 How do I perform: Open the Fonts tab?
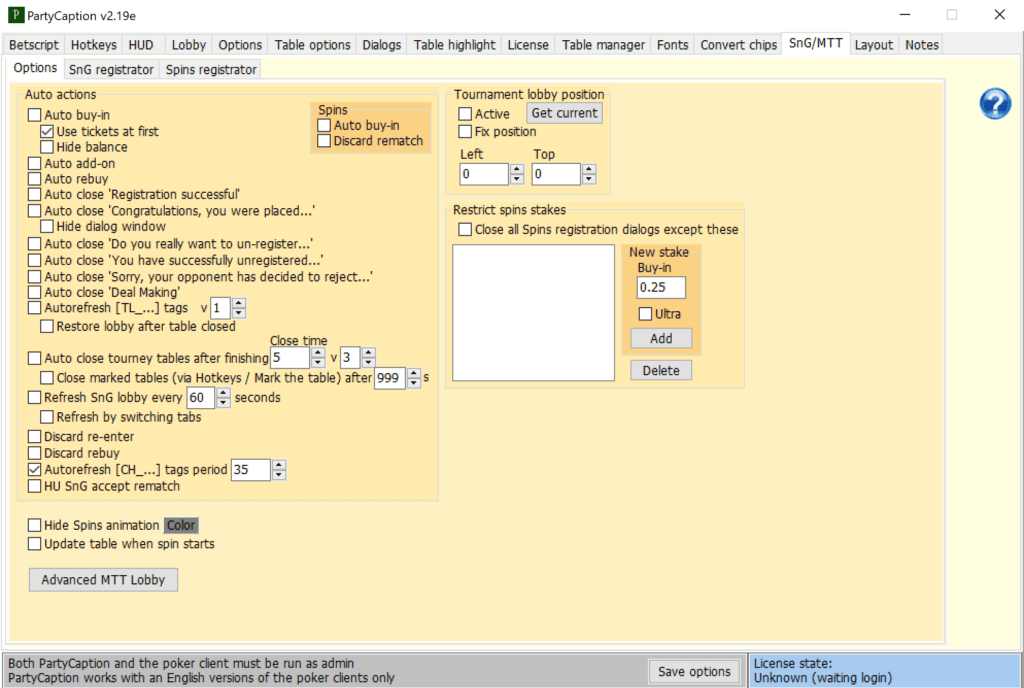click(x=672, y=45)
